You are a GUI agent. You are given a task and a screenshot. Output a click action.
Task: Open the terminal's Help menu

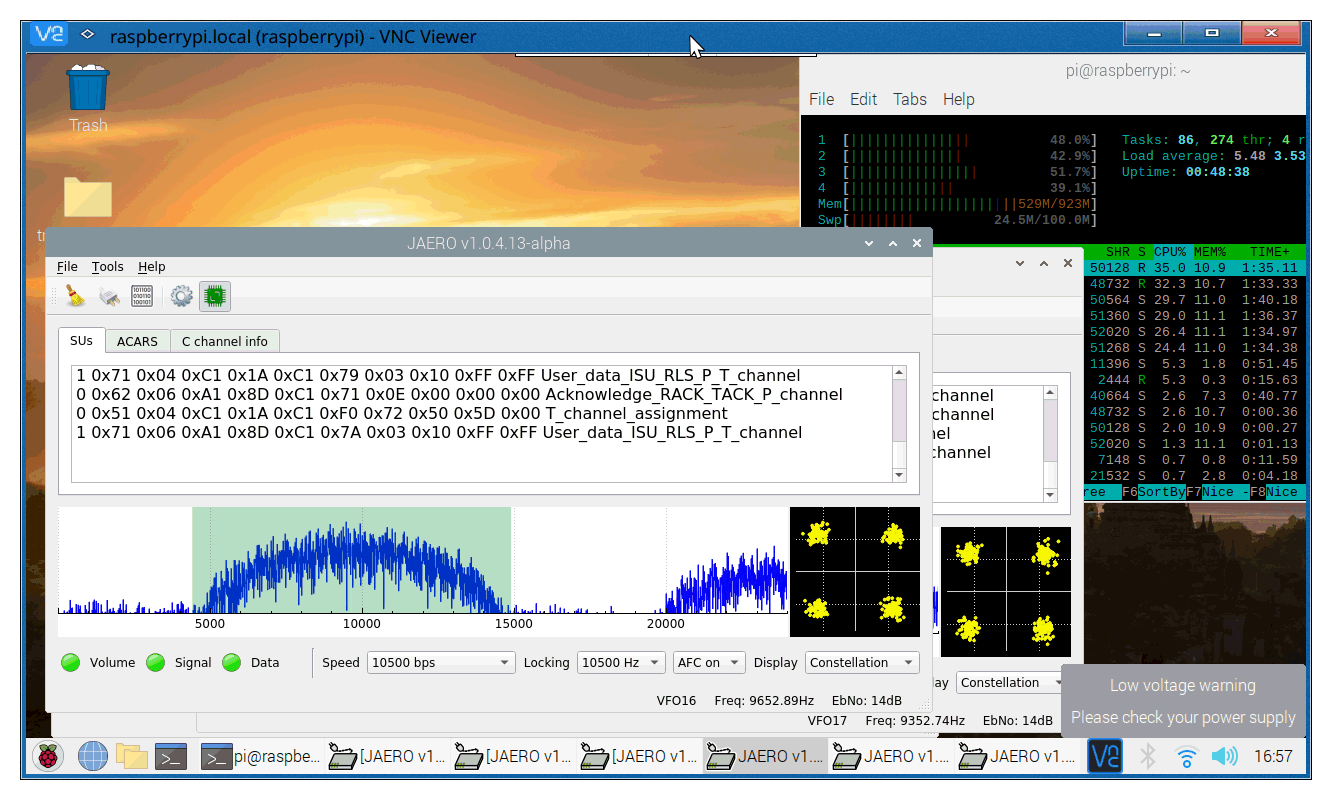(958, 99)
